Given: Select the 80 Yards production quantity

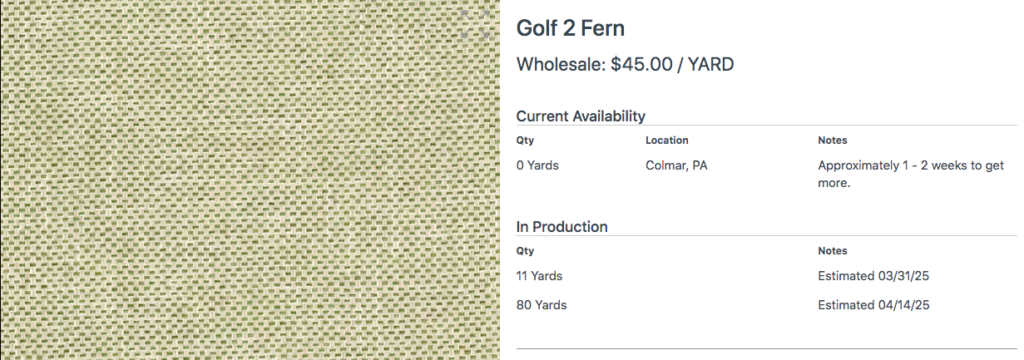Looking at the screenshot, I should pyautogui.click(x=541, y=305).
